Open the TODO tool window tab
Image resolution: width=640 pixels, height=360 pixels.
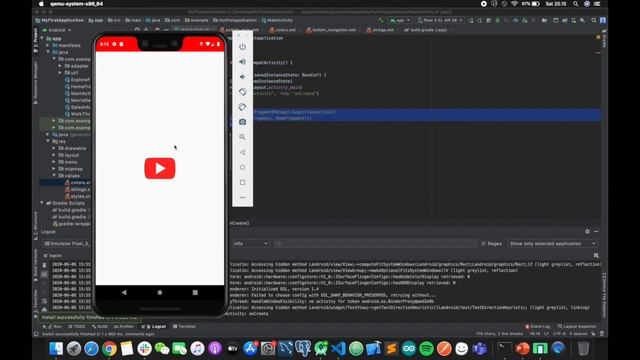click(77, 327)
